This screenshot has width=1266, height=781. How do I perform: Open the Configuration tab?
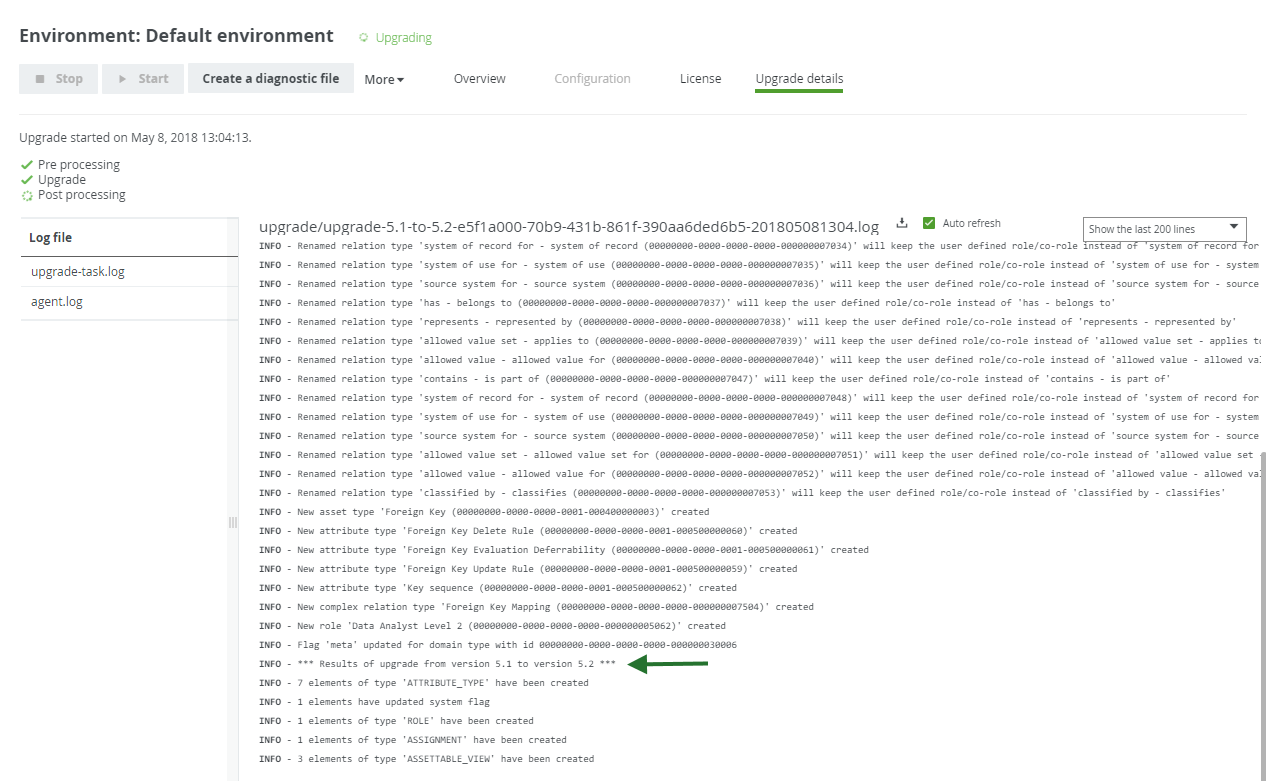click(592, 79)
